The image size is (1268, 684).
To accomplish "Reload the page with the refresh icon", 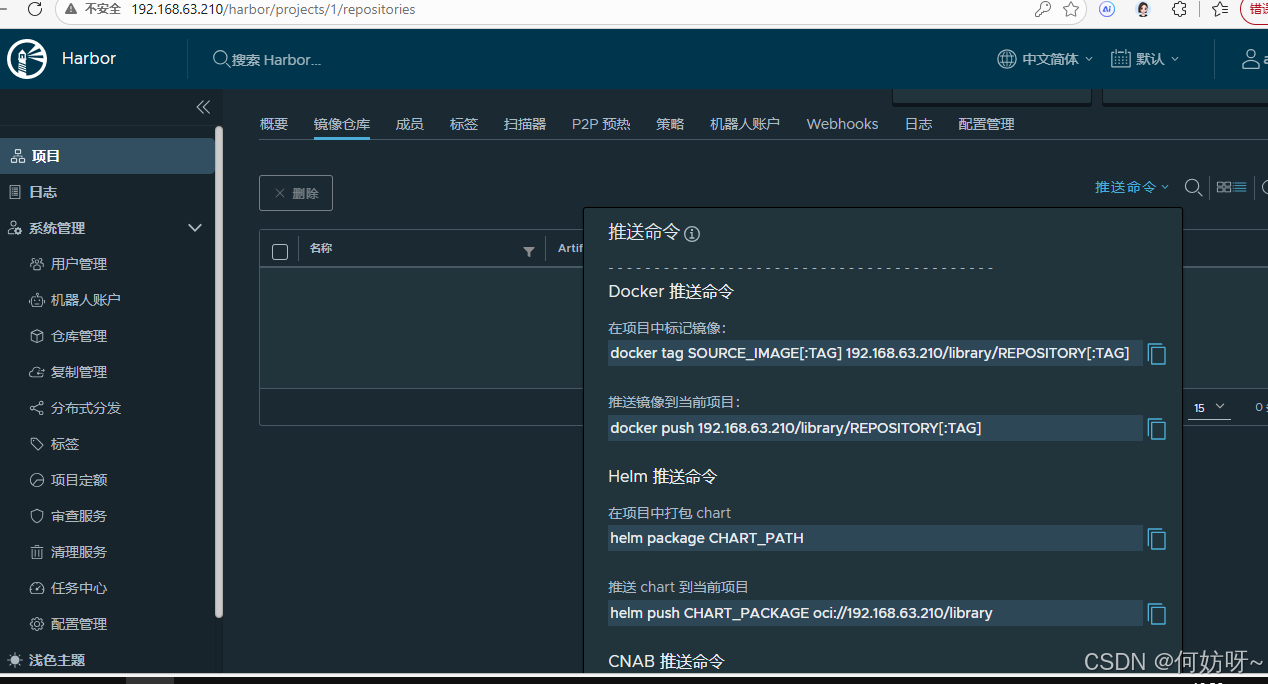I will (x=35, y=9).
